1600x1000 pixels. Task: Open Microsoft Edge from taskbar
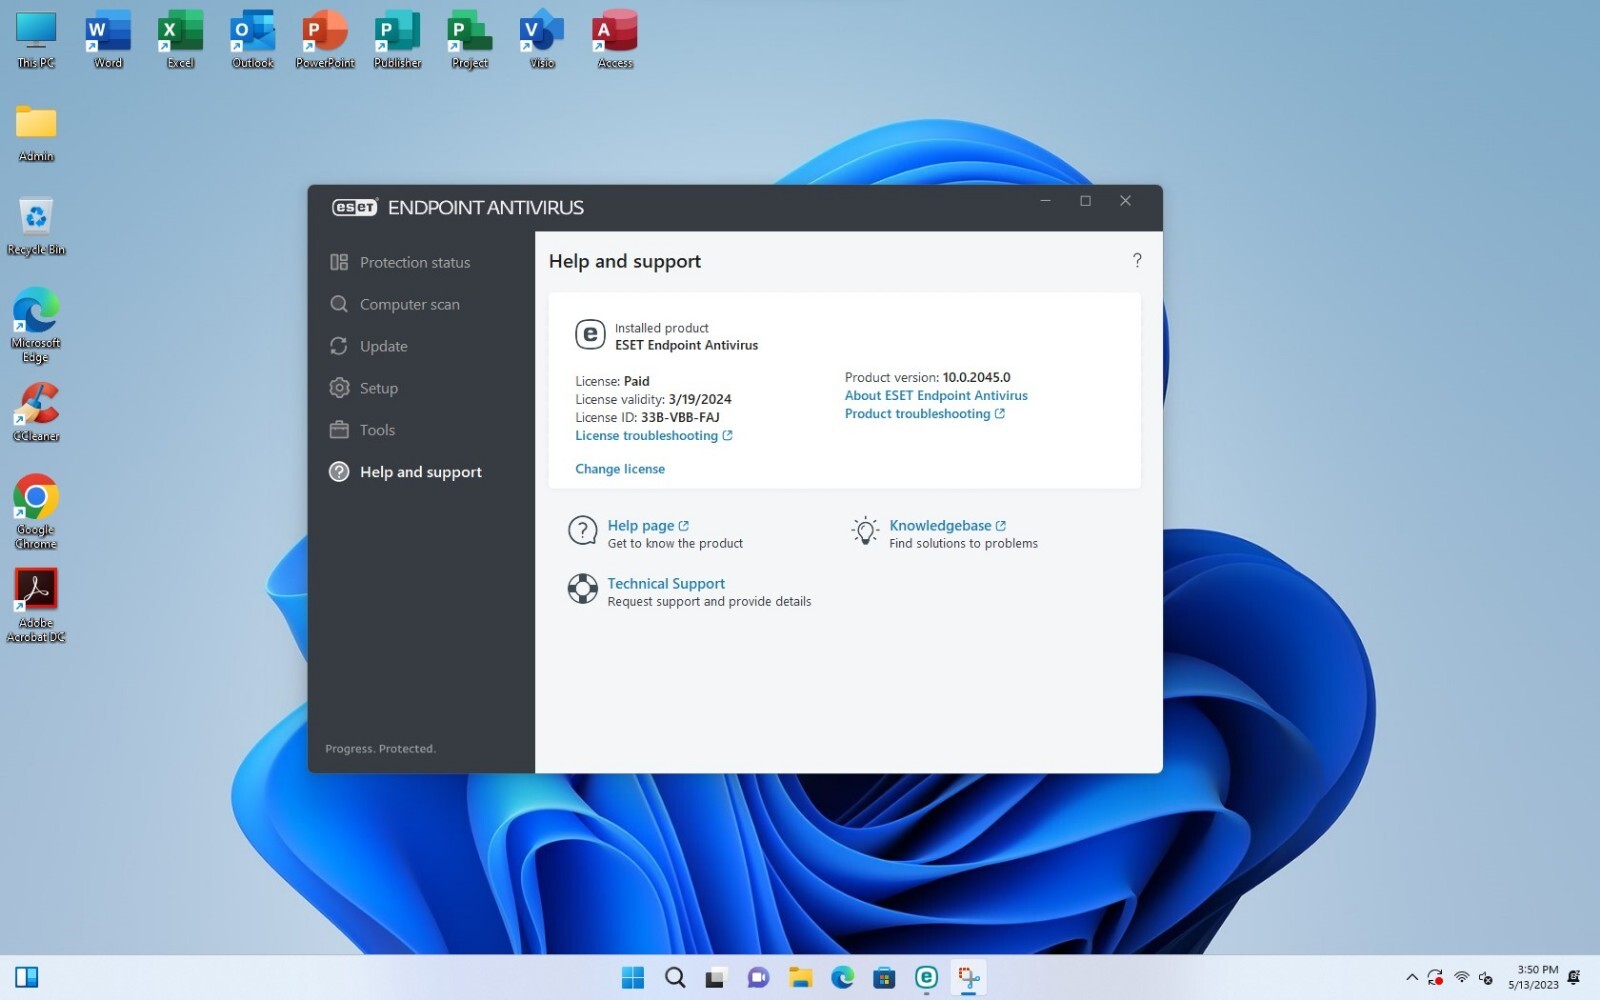tap(842, 977)
